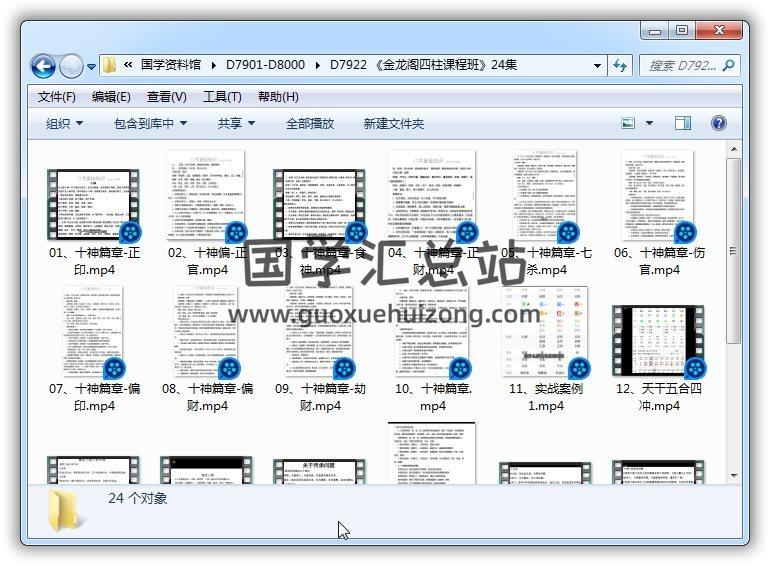Click the refresh button beside address bar
770x566 pixels.
tap(620, 66)
